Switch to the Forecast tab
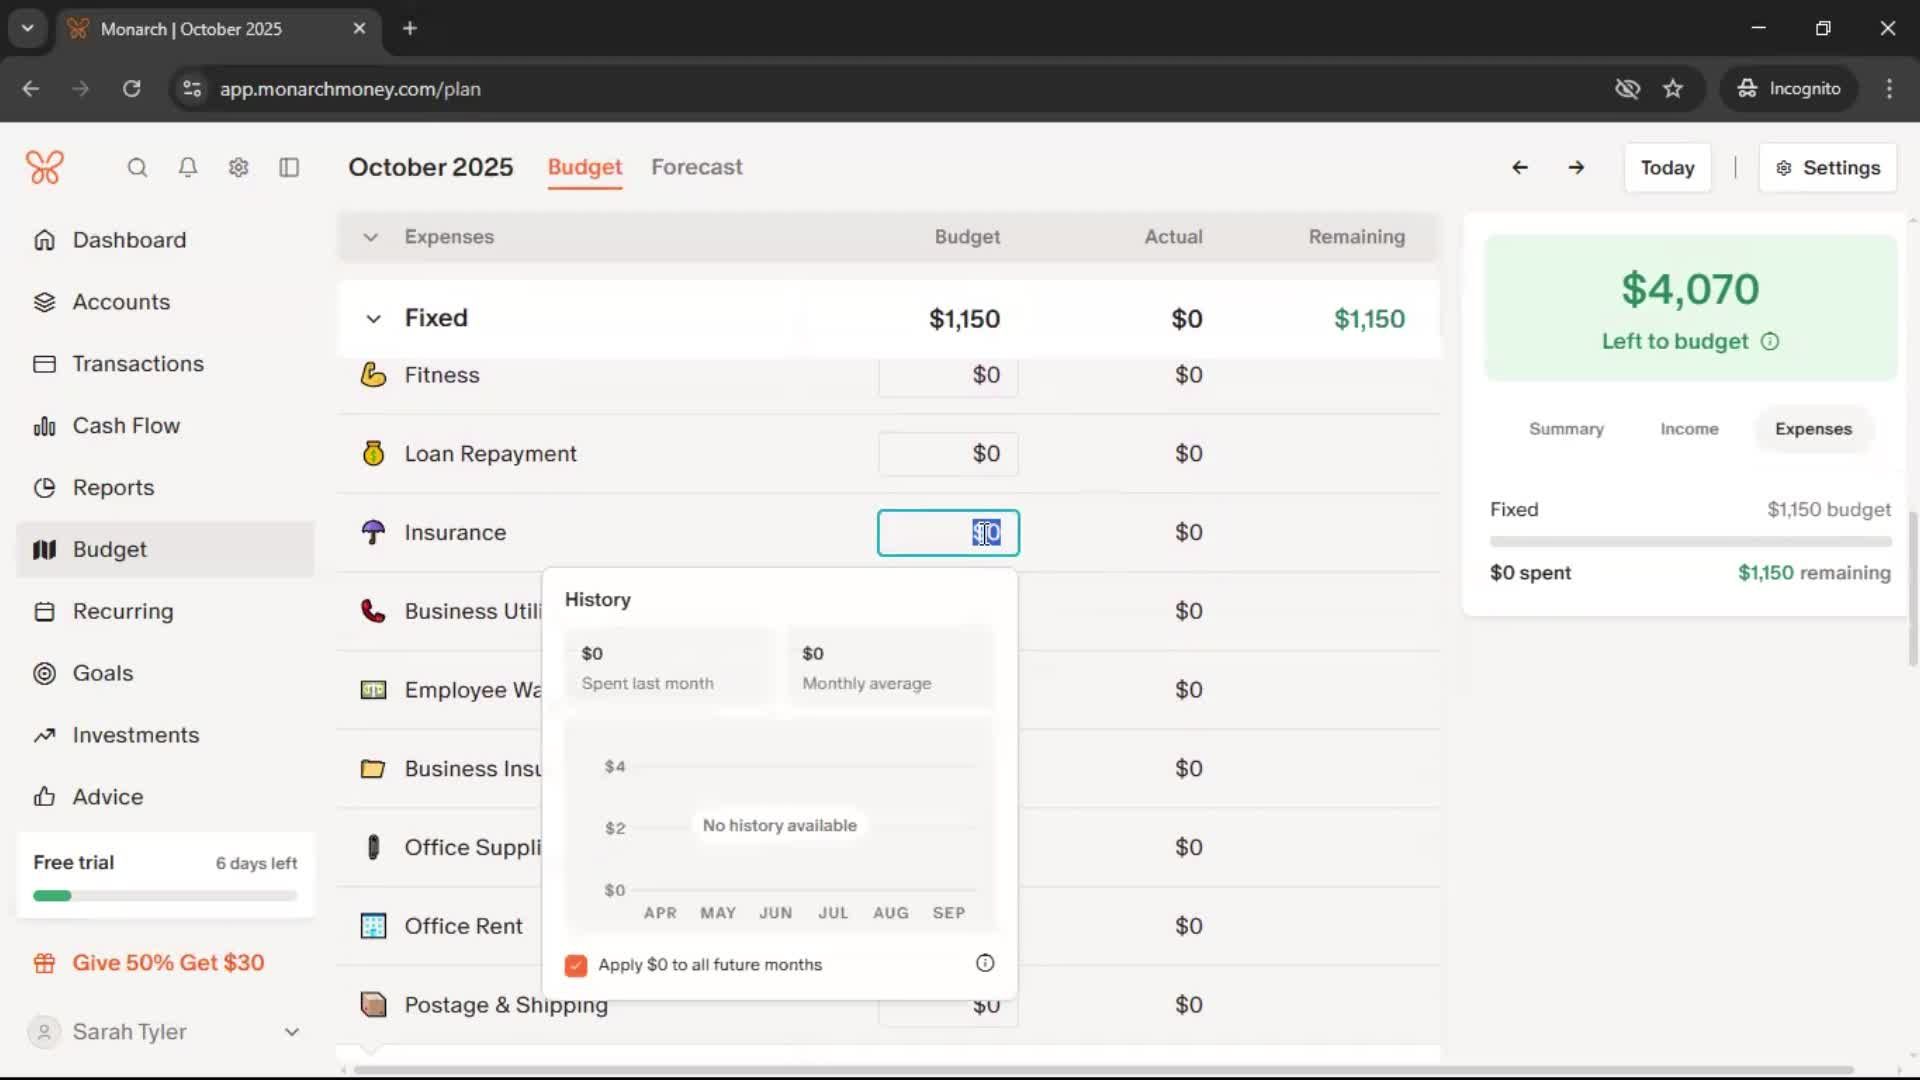Screen dimensions: 1920x1080 pyautogui.click(x=696, y=167)
